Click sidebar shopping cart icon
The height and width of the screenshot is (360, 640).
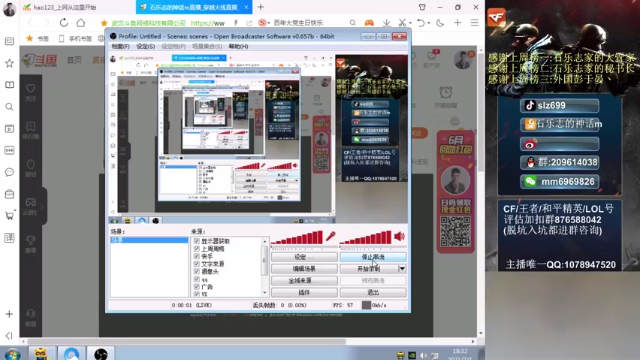coord(9,216)
